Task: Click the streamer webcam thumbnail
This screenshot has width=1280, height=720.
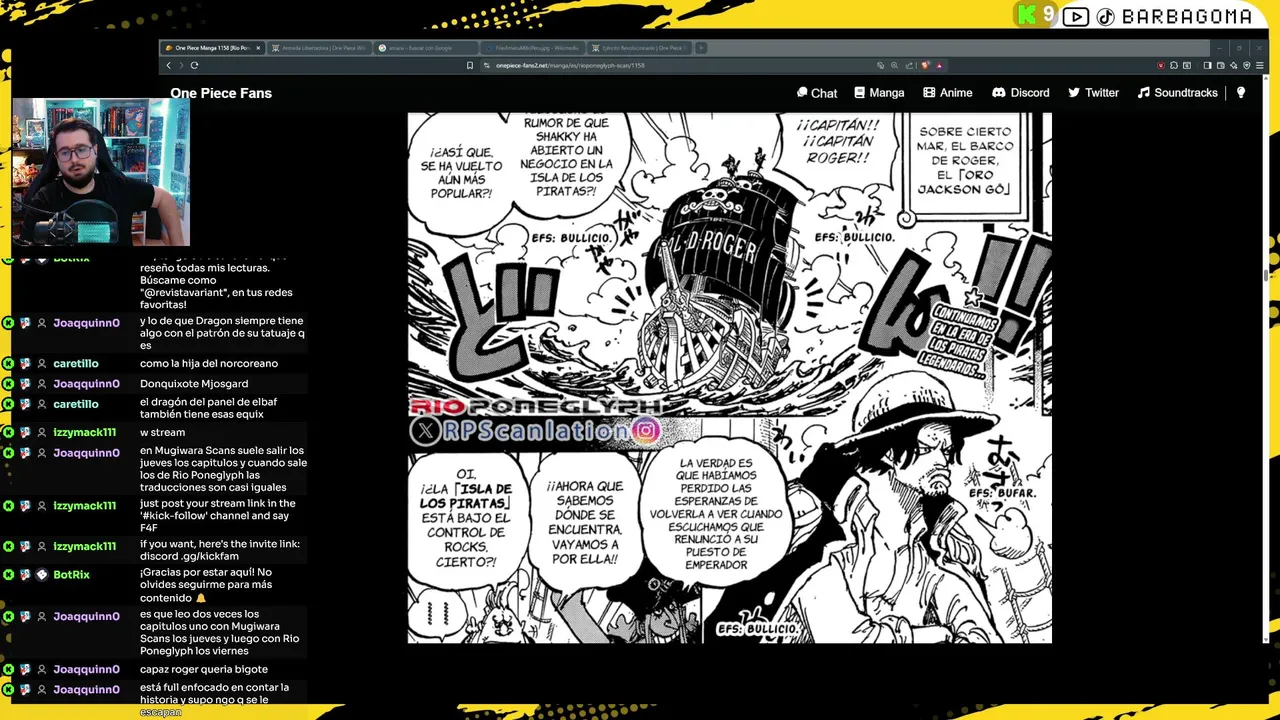Action: (100, 172)
